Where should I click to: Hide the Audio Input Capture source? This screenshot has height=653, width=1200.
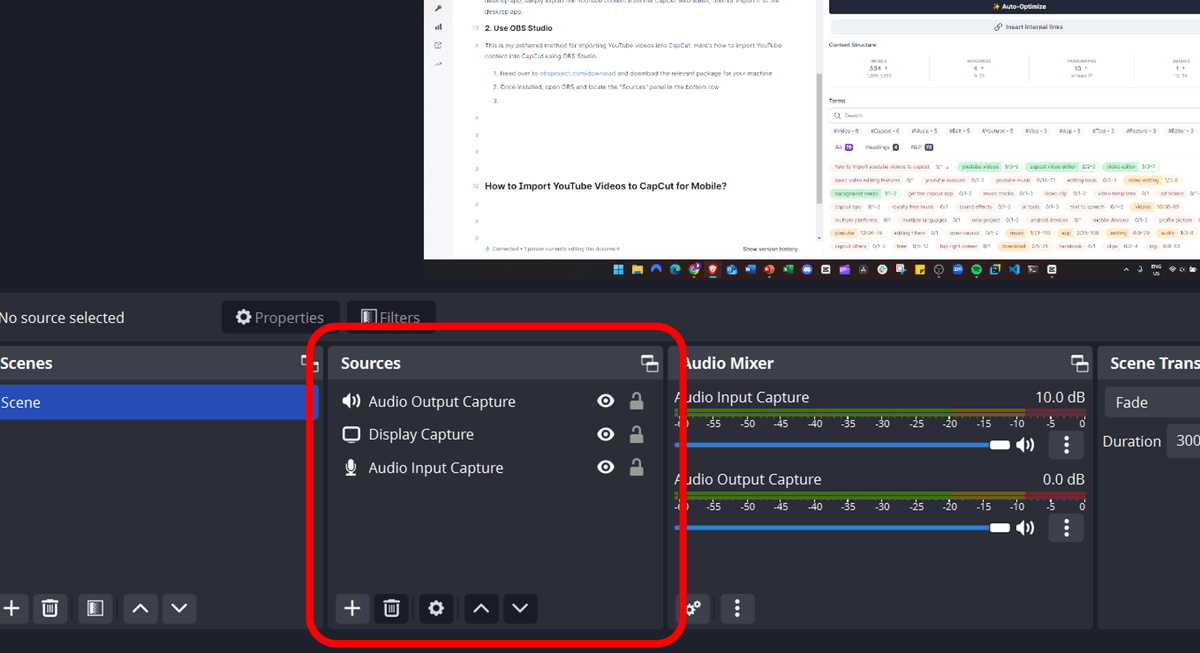605,467
